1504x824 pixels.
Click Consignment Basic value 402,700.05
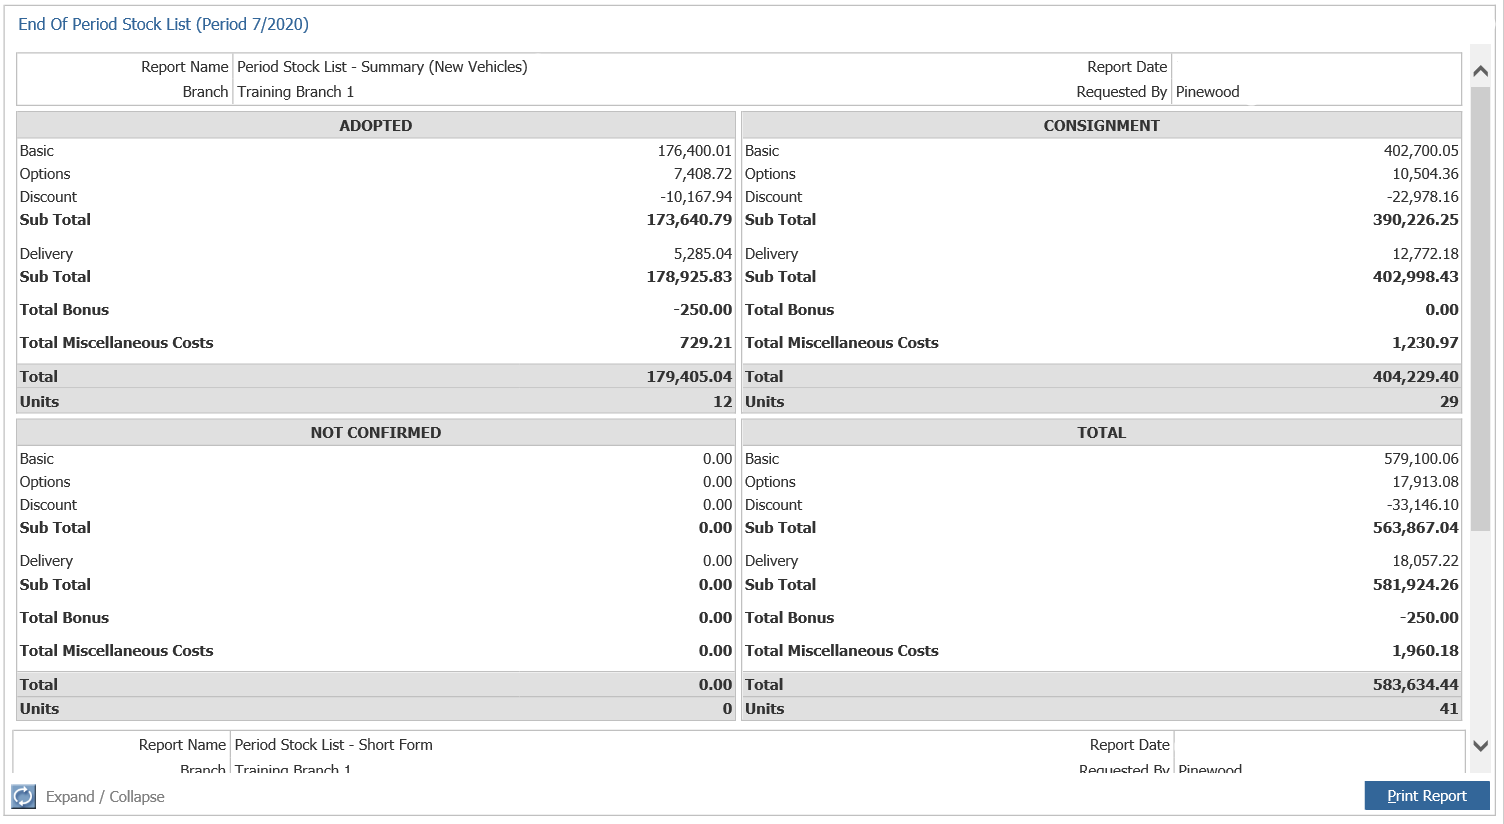tap(1421, 151)
